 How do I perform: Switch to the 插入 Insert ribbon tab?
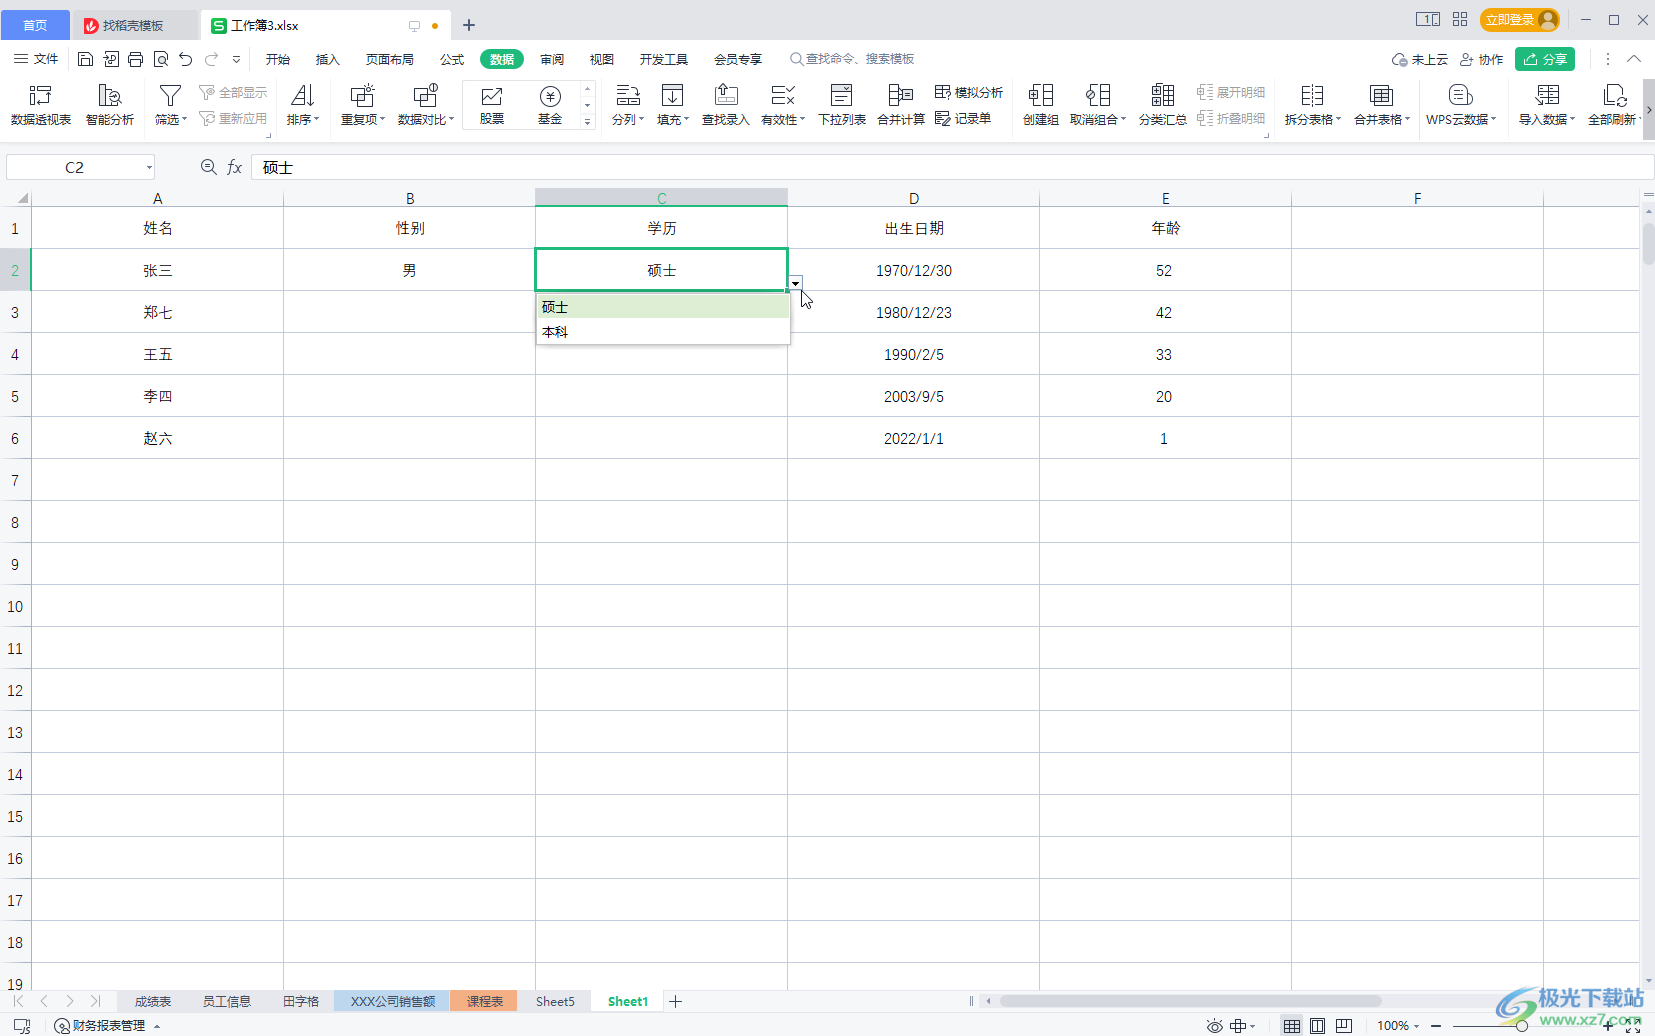[x=328, y=59]
